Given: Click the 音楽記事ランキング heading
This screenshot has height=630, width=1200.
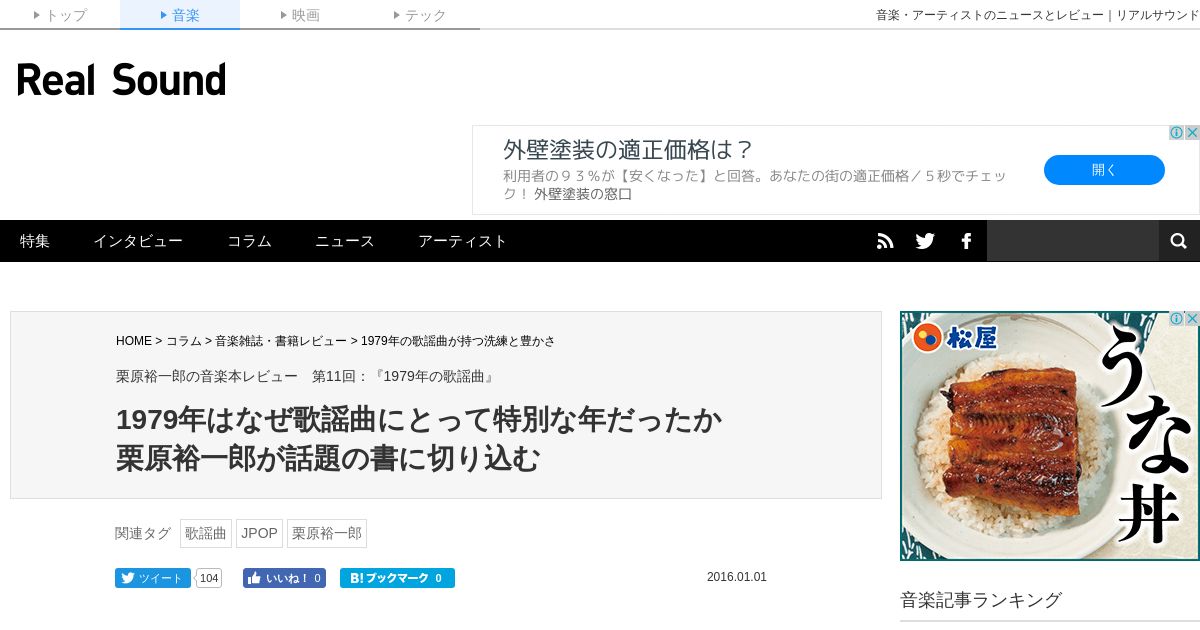Looking at the screenshot, I should coord(981,600).
